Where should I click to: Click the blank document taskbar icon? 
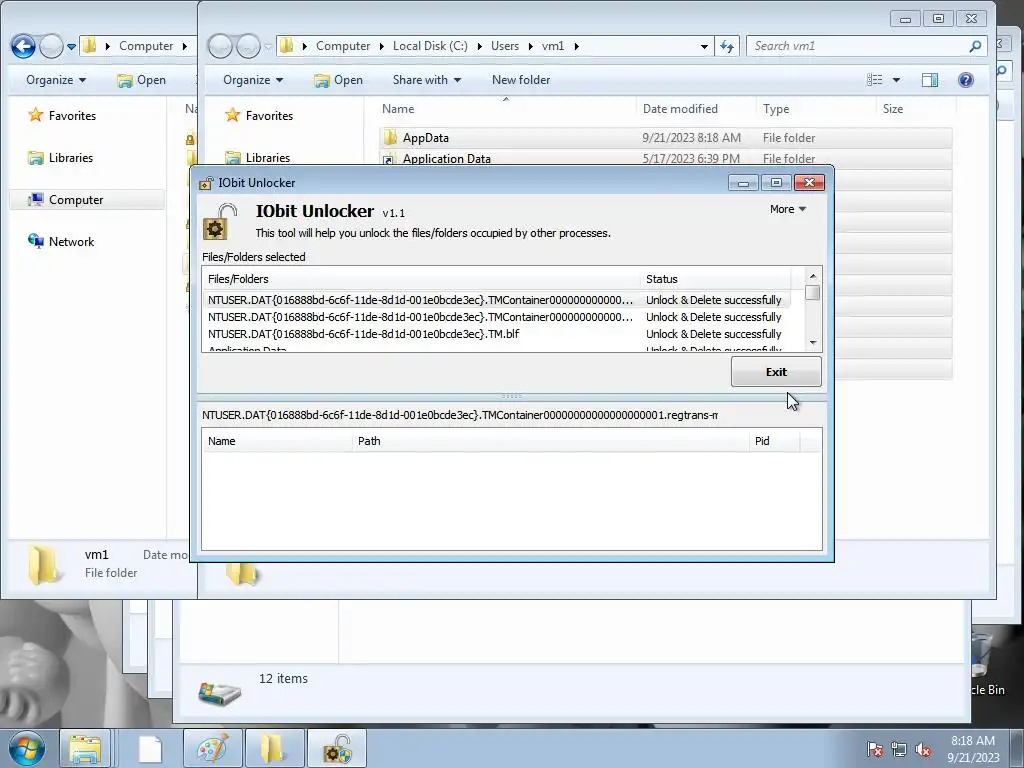pos(150,748)
